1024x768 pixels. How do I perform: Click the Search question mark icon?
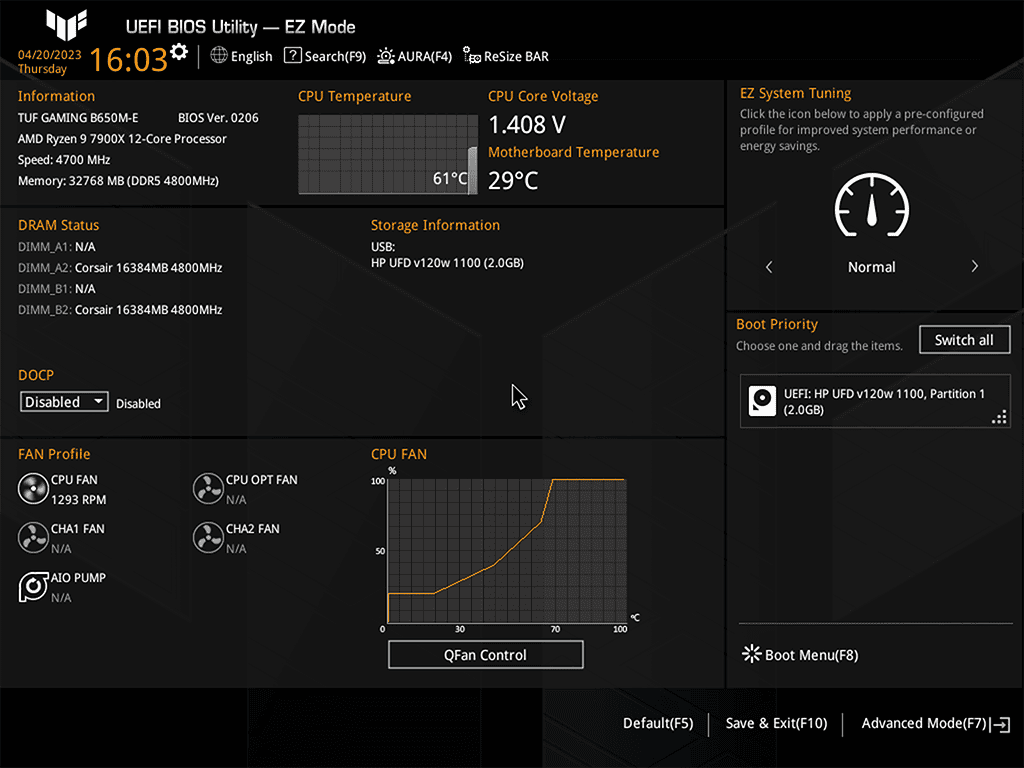coord(293,56)
